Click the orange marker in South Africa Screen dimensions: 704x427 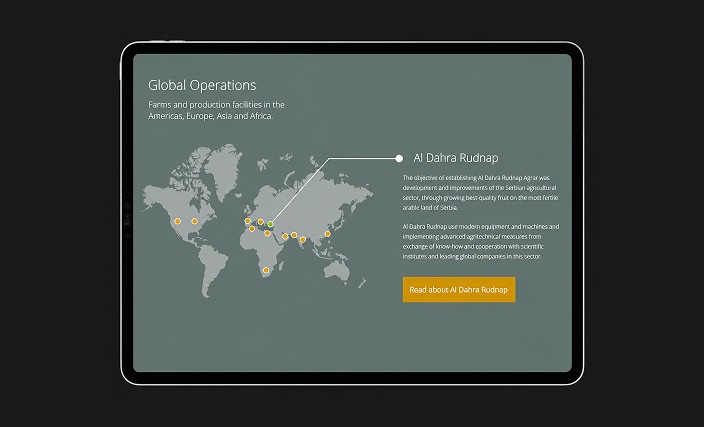(x=266, y=270)
